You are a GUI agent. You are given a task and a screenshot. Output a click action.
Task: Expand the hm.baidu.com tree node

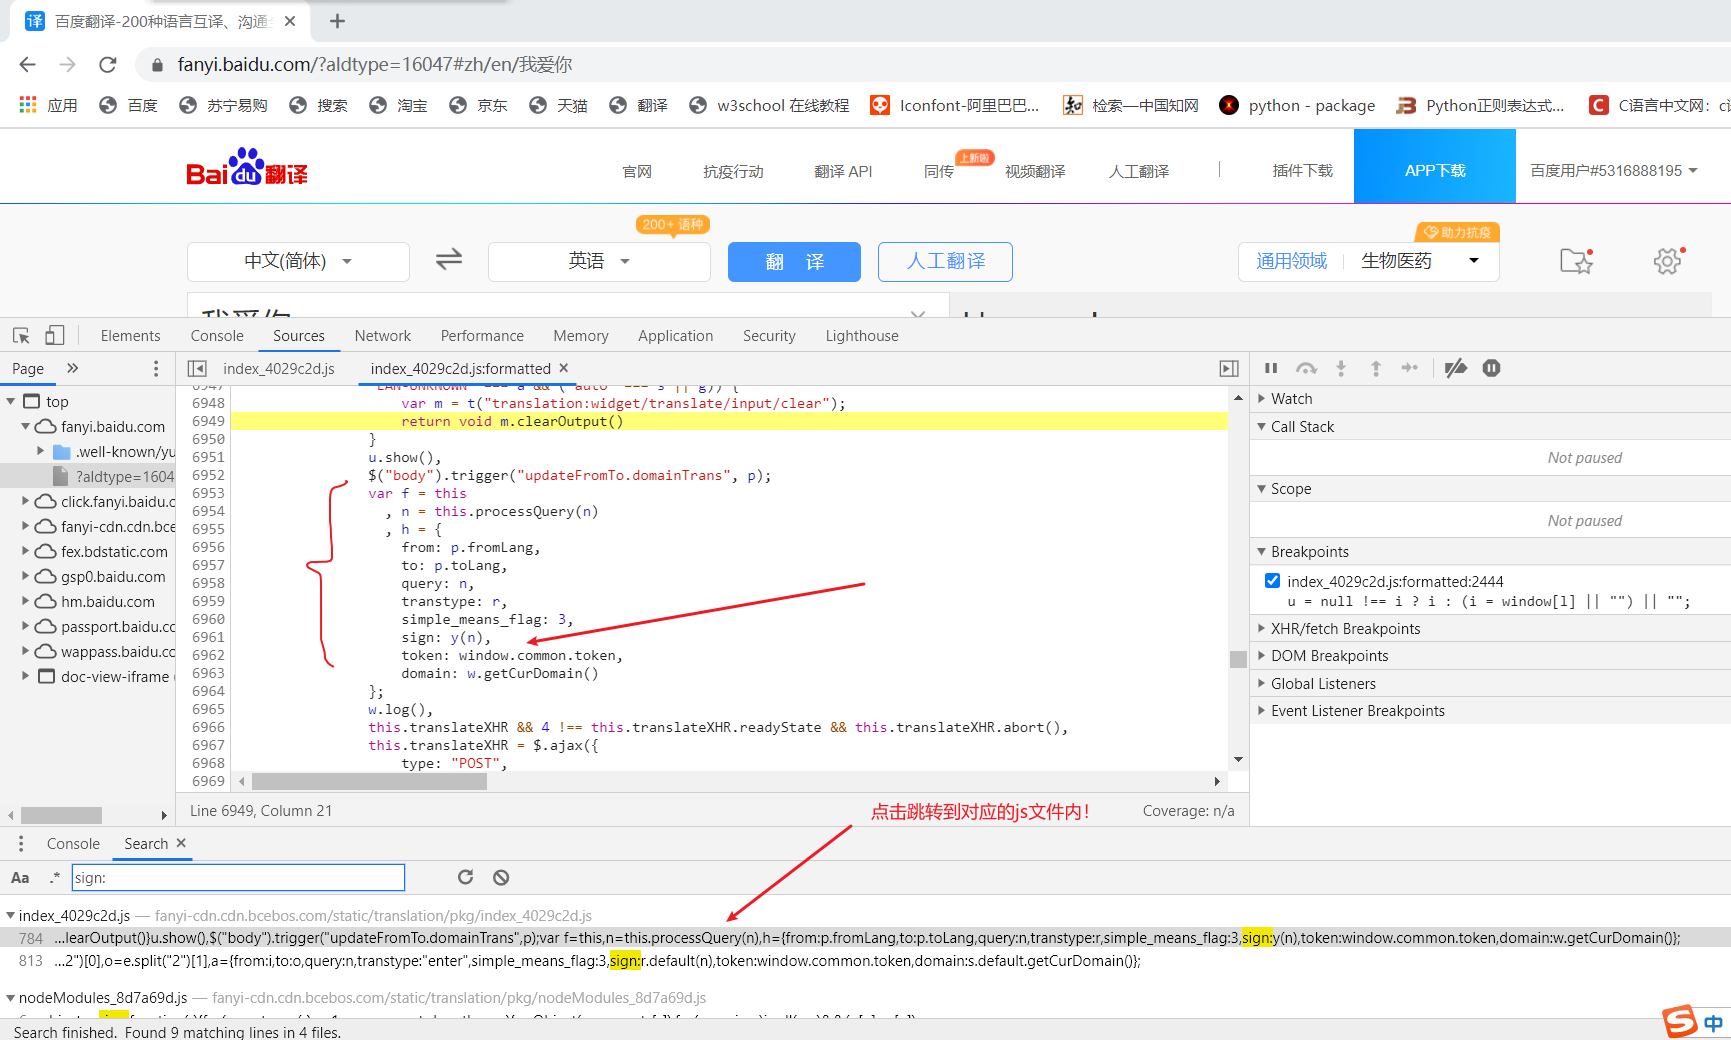(26, 602)
